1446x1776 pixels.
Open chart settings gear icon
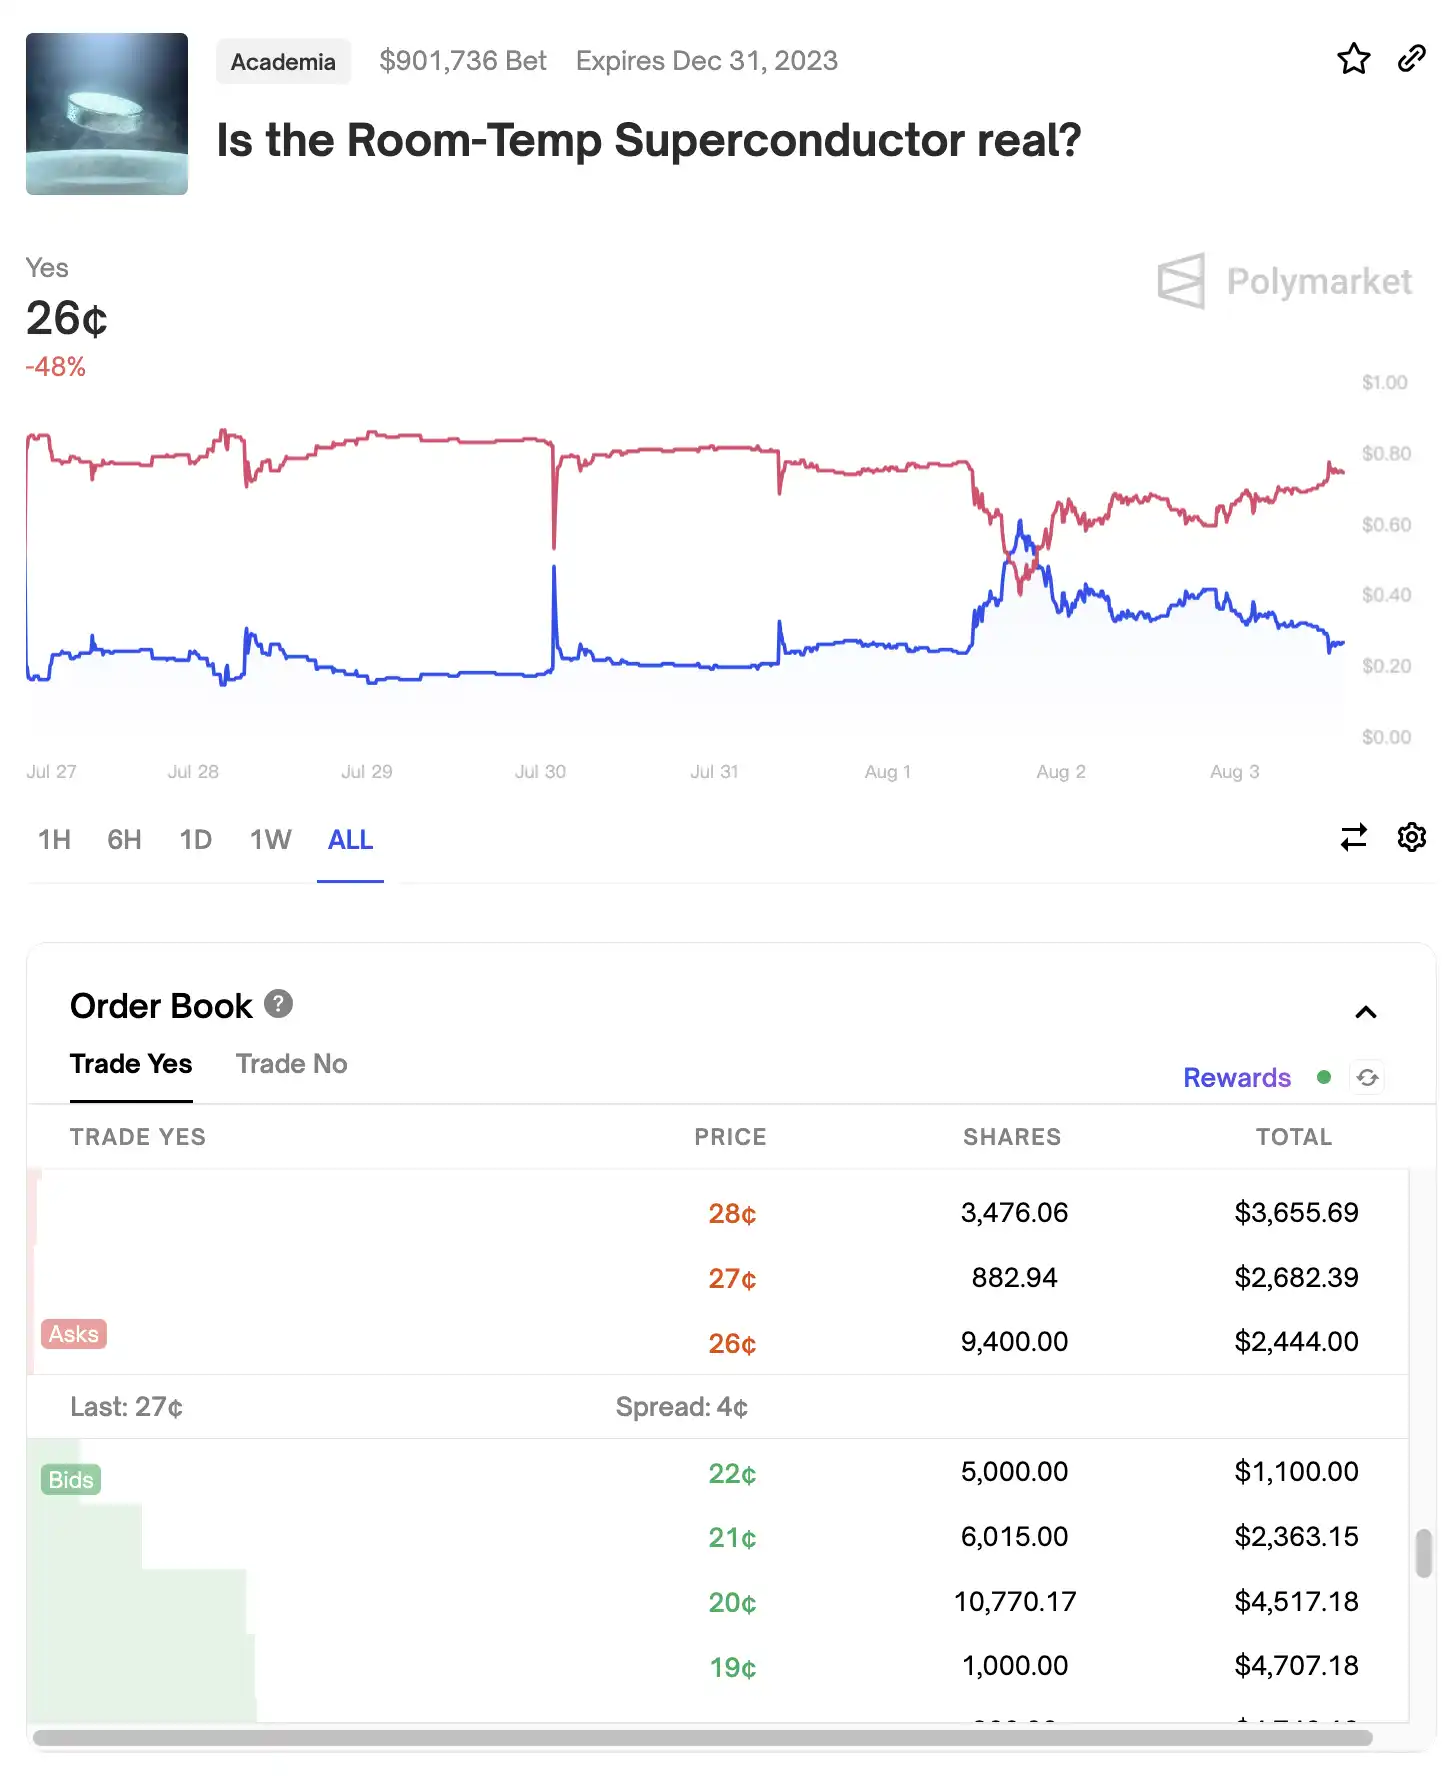(1411, 837)
